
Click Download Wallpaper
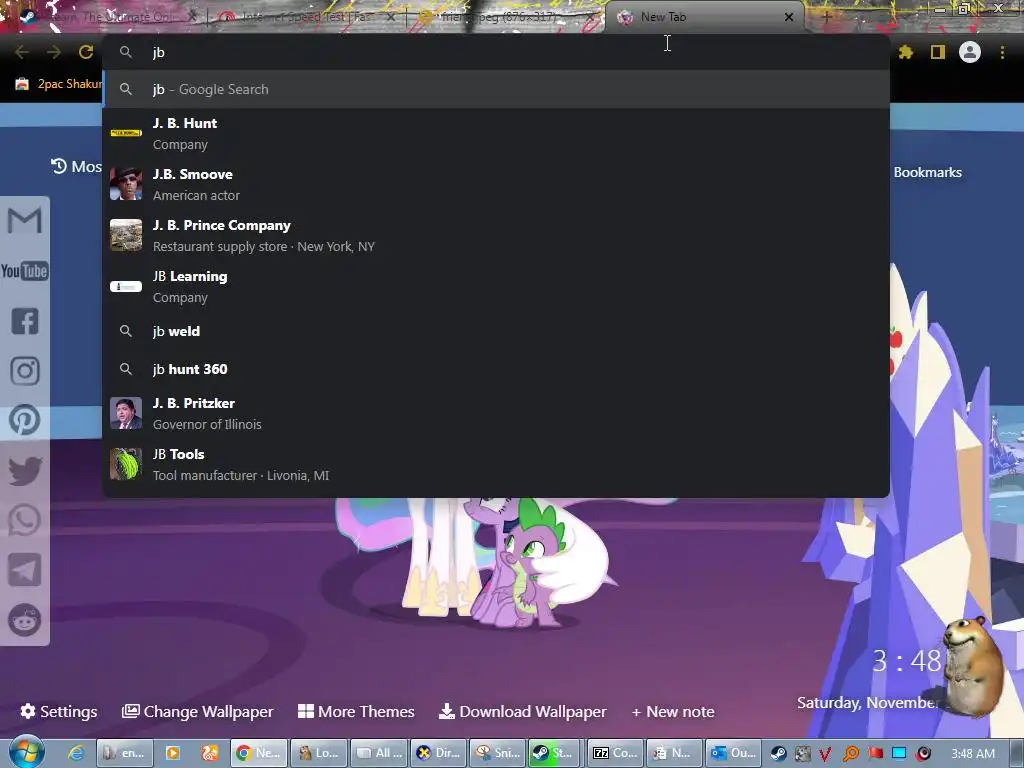pos(522,711)
